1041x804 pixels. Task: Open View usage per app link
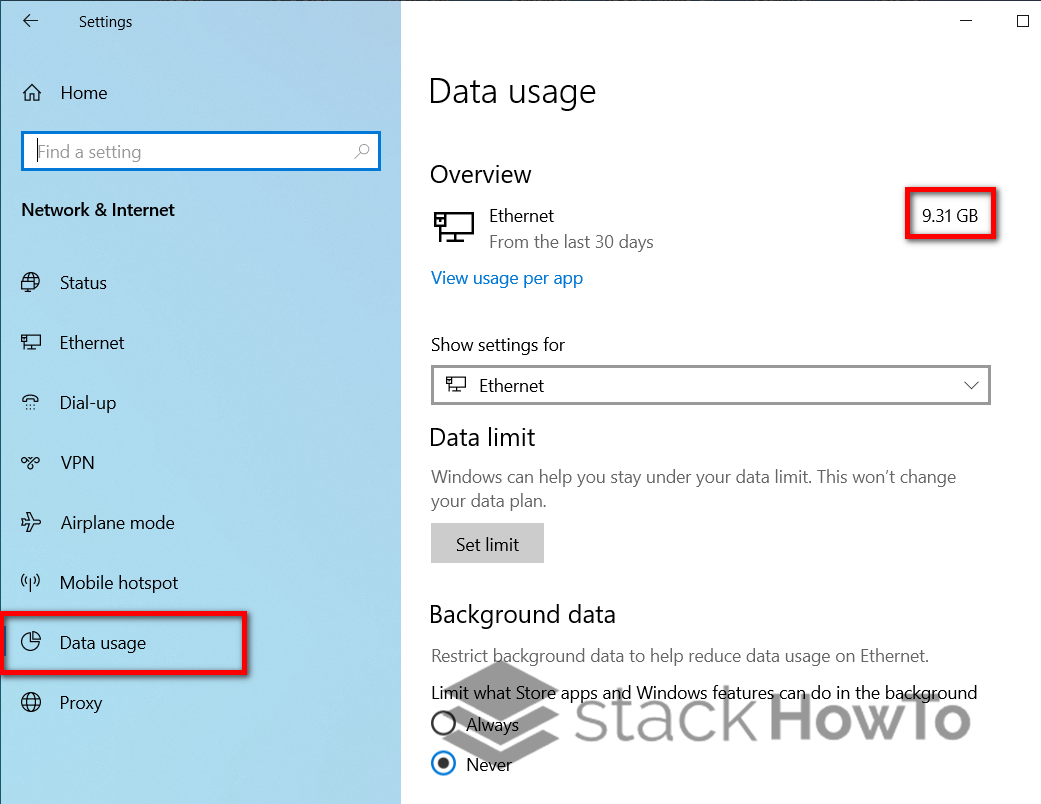point(506,278)
